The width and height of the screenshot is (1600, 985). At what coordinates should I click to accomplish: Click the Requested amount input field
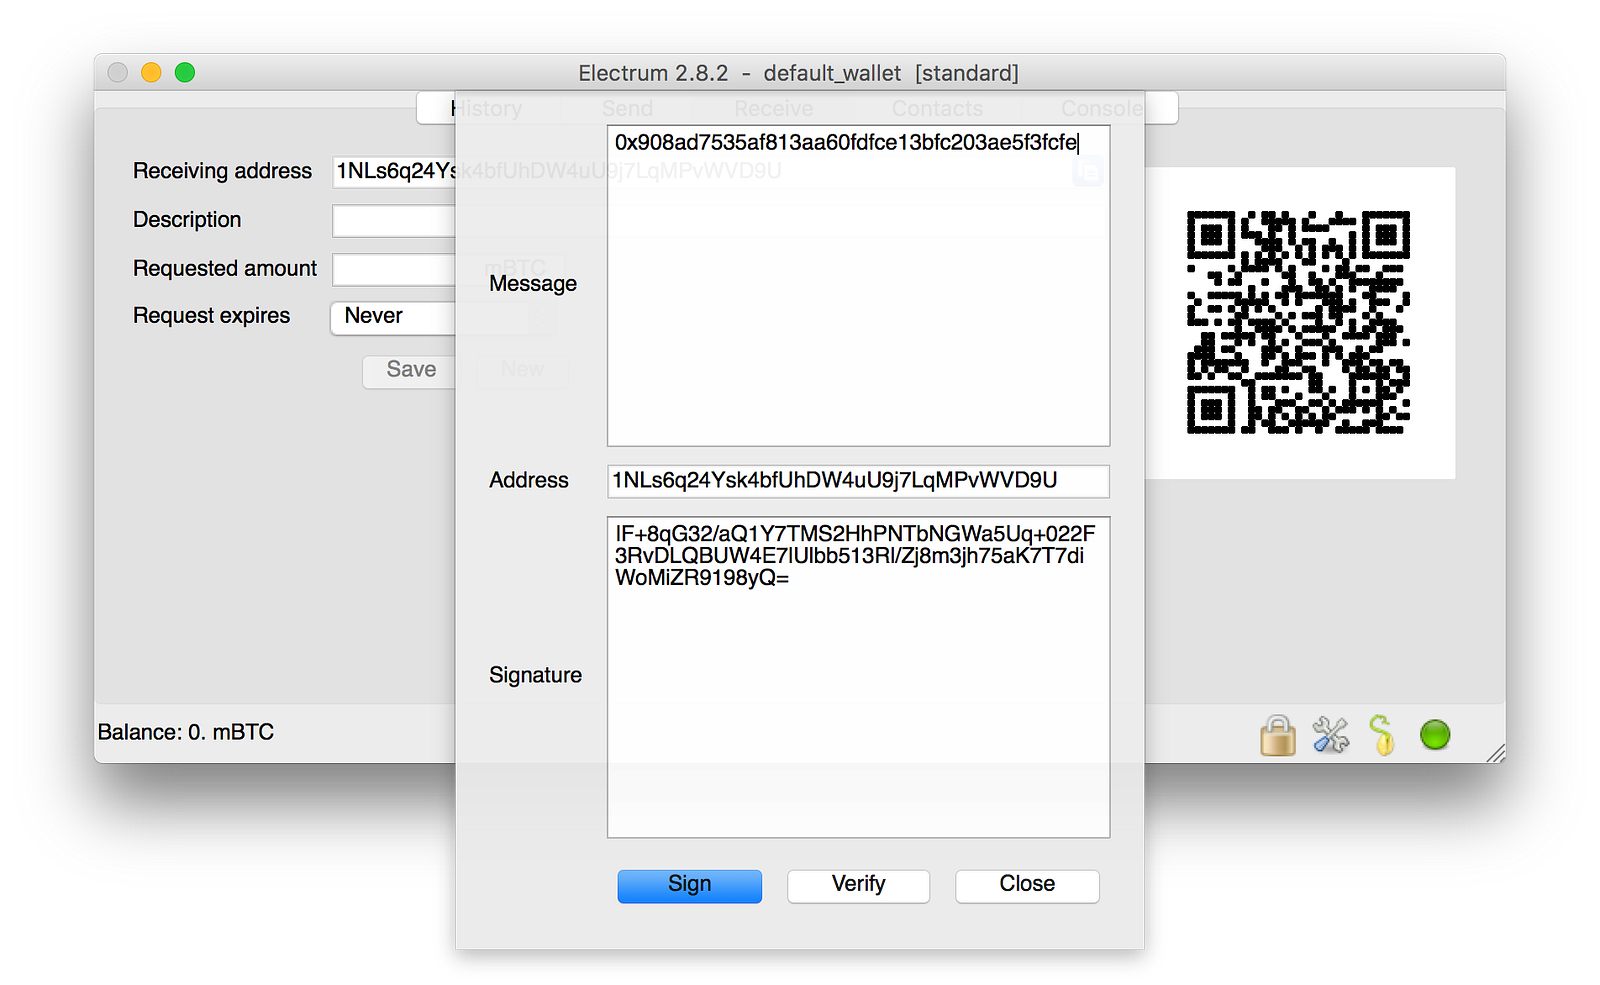(394, 269)
